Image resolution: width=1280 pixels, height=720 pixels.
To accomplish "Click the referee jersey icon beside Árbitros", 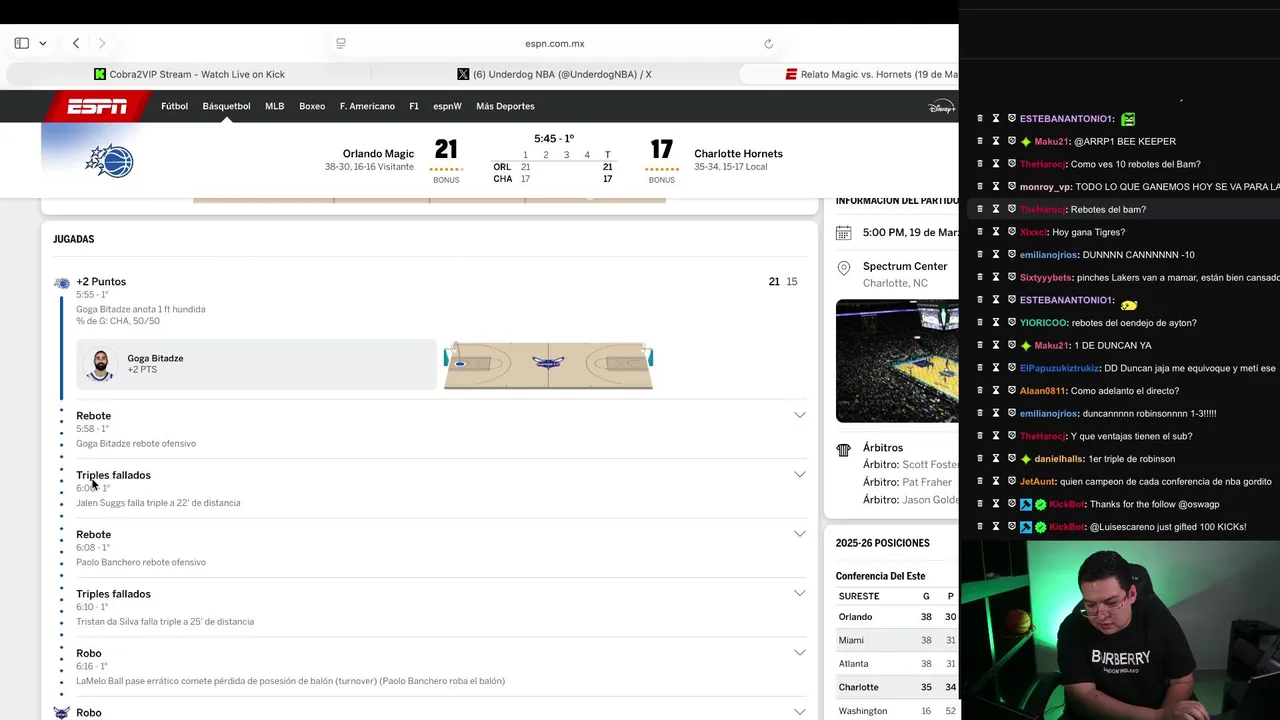I will coord(843,450).
